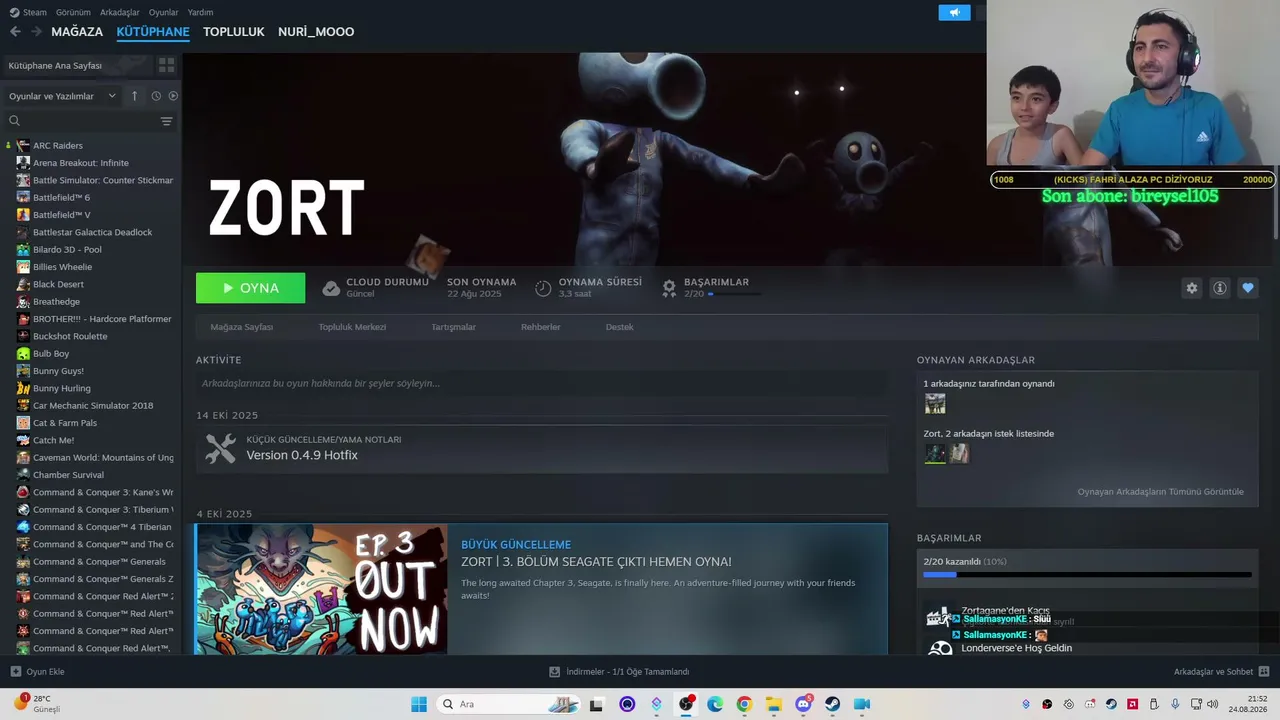Select Car Mechanic Simulator 2018
Screen dimensions: 1280x720
(x=95, y=406)
